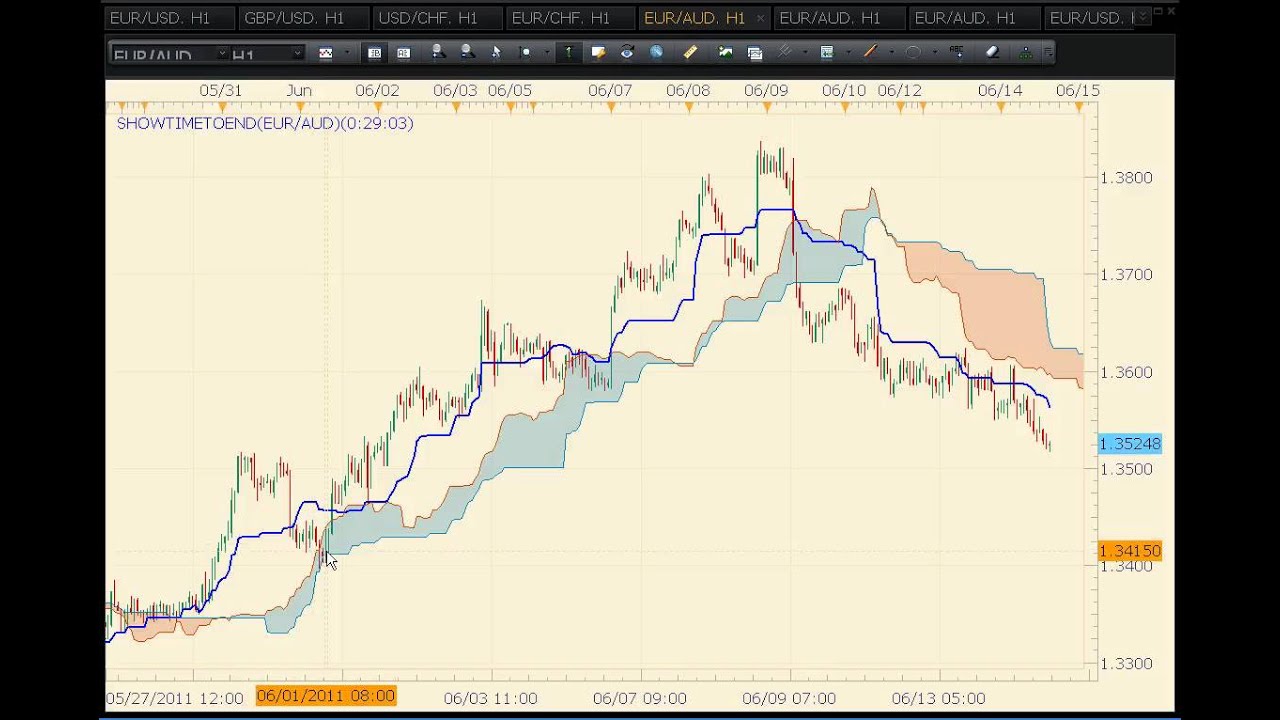Expand the chart type dropdown arrow
1280x720 pixels.
pos(346,53)
